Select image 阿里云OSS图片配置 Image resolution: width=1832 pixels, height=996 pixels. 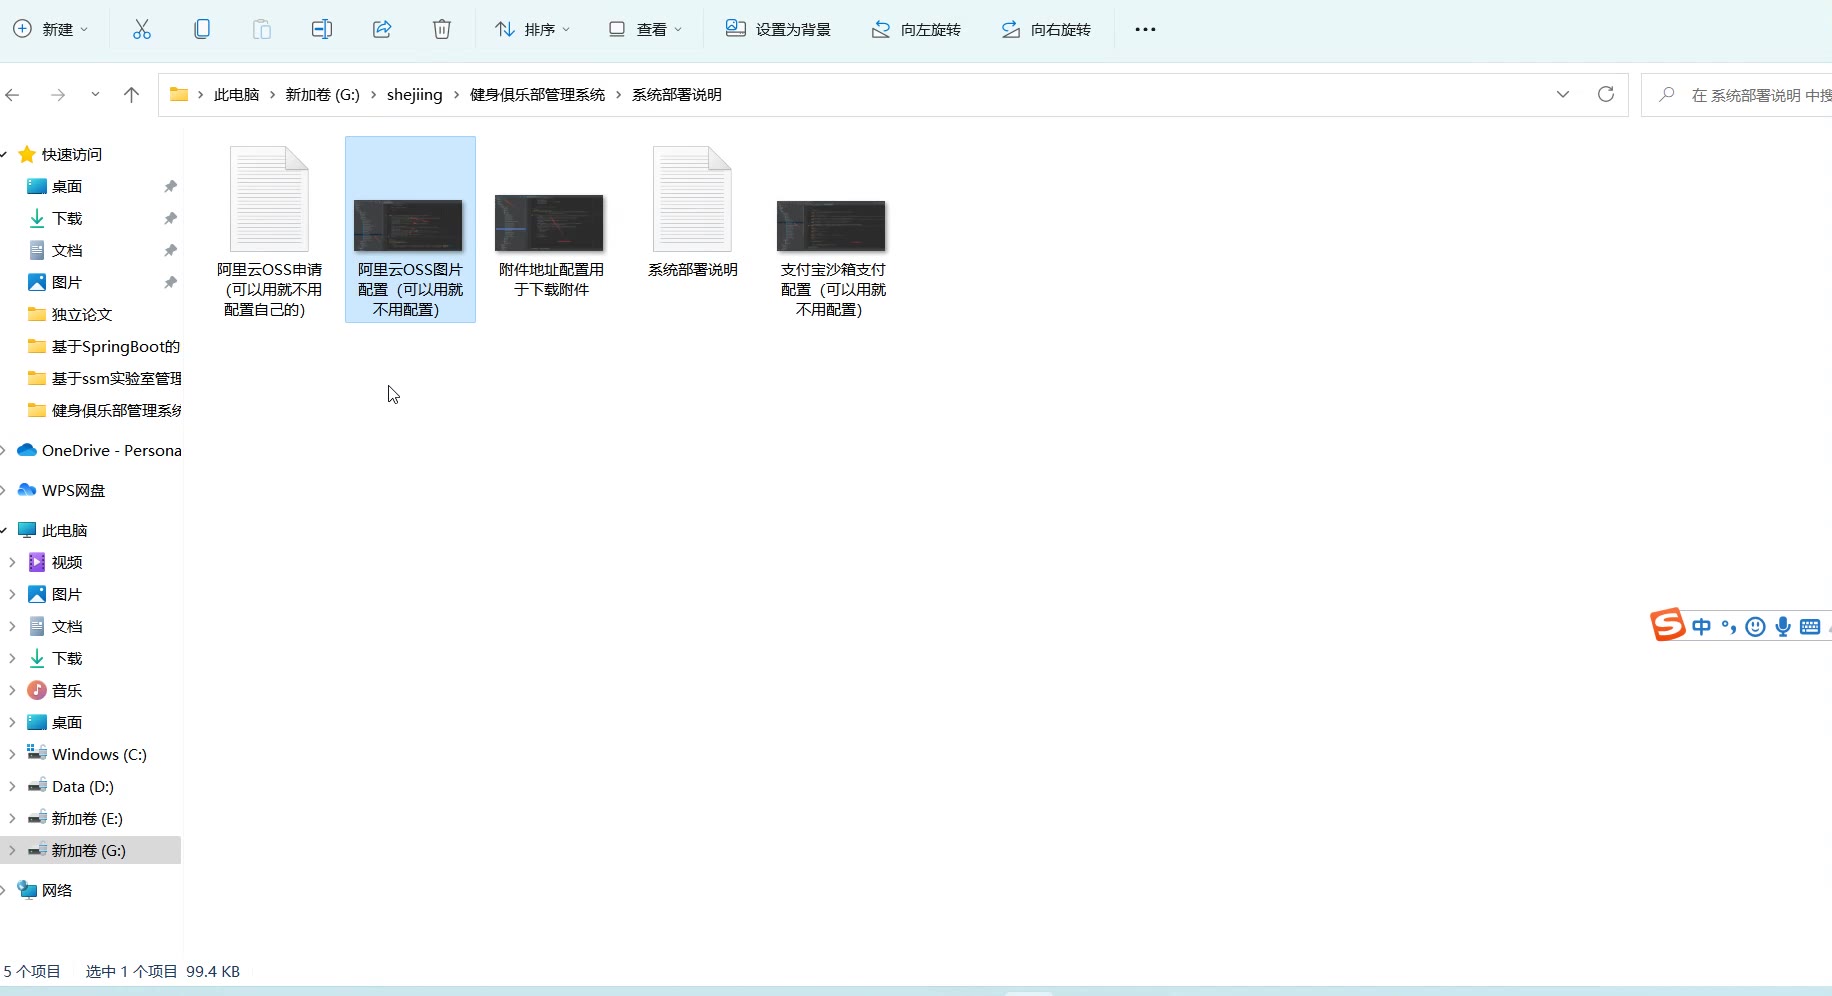[410, 231]
